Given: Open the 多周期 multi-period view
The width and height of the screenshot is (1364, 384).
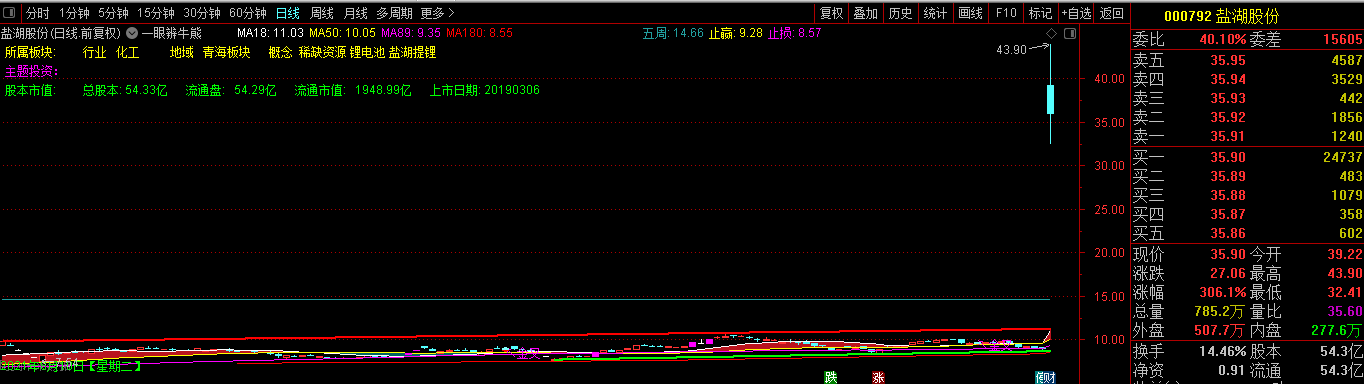Looking at the screenshot, I should pyautogui.click(x=394, y=13).
